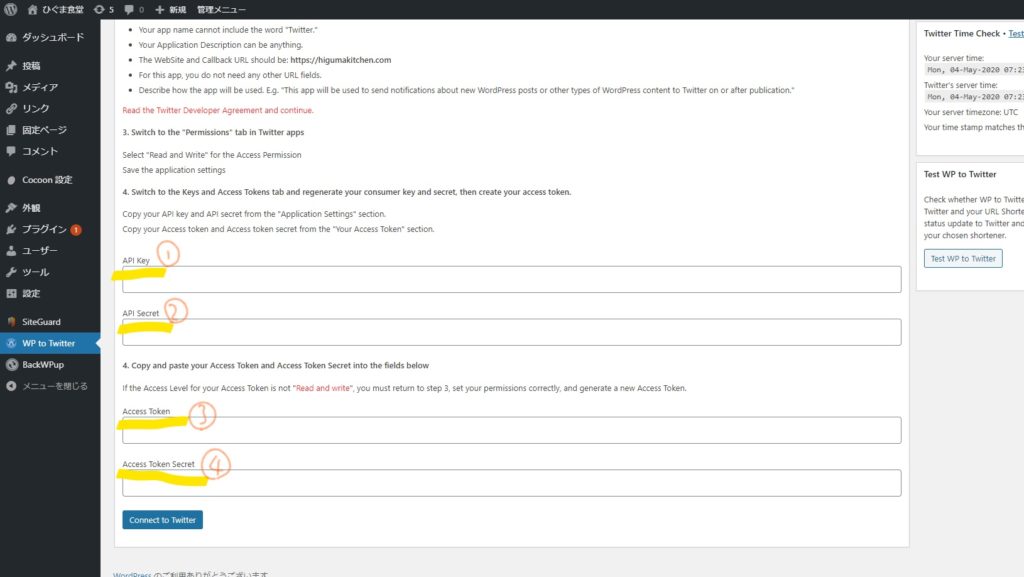Open the SiteGuard menu item
The width and height of the screenshot is (1024, 577).
[50, 321]
